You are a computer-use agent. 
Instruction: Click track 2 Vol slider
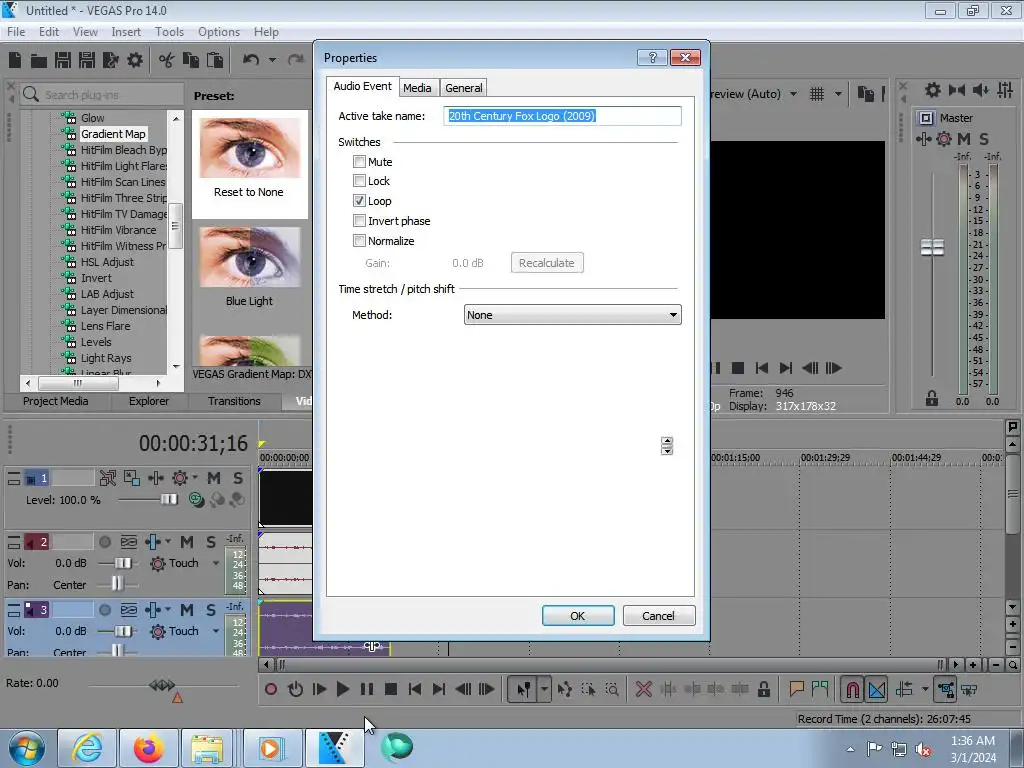123,563
